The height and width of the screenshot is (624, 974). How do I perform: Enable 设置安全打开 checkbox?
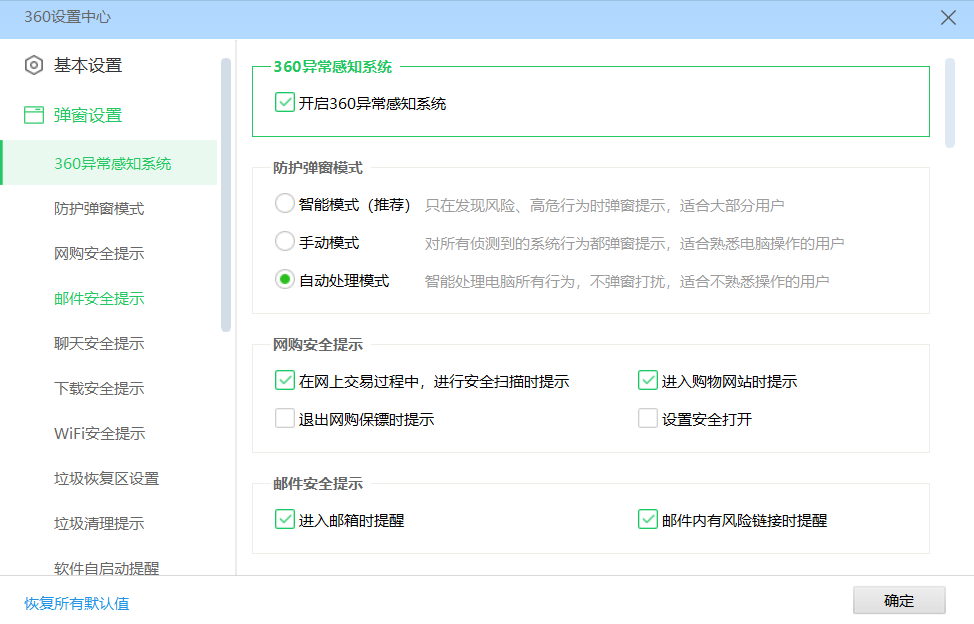tap(647, 418)
